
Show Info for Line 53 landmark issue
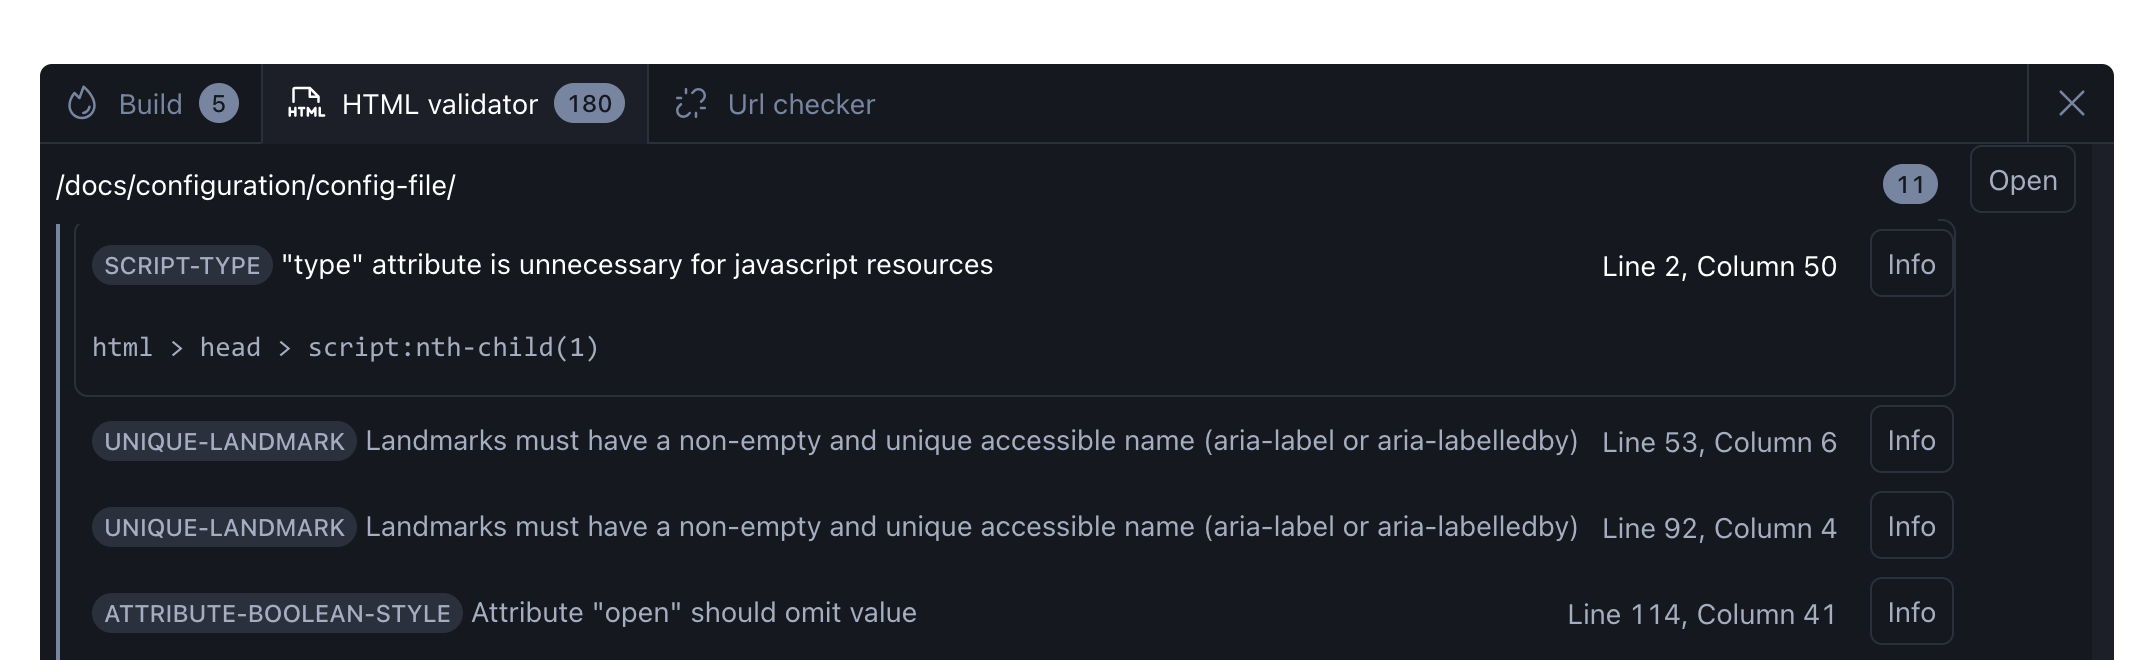pos(1911,440)
